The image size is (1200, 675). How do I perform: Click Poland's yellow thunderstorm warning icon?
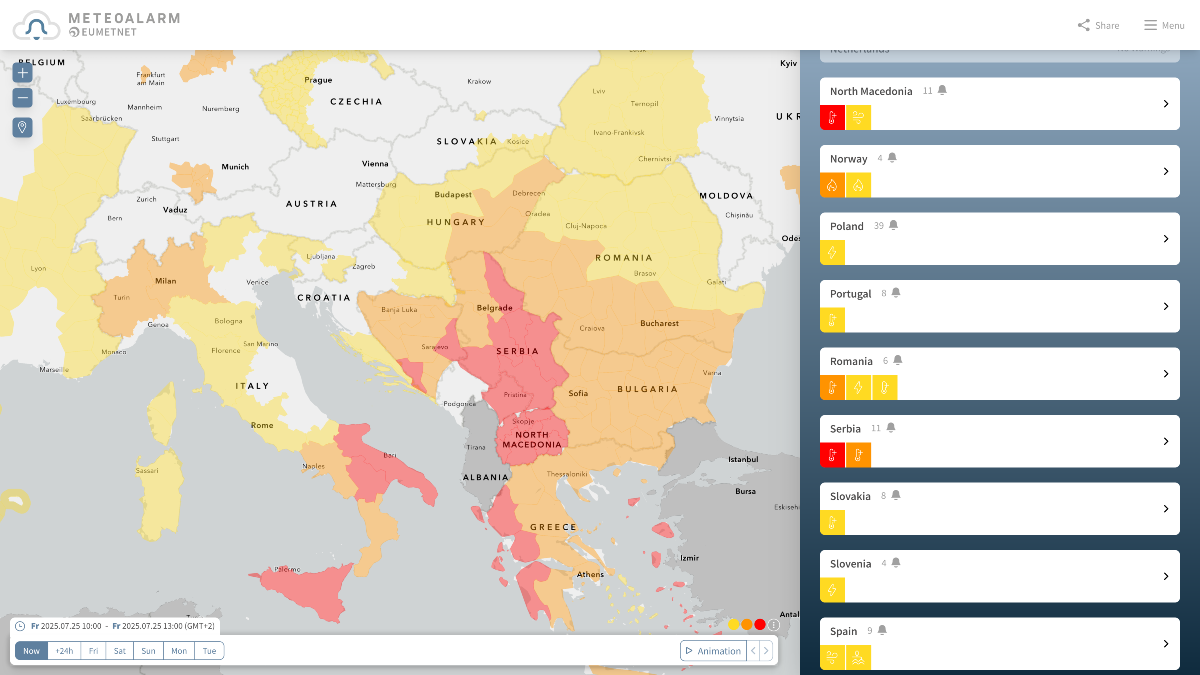[x=832, y=253]
